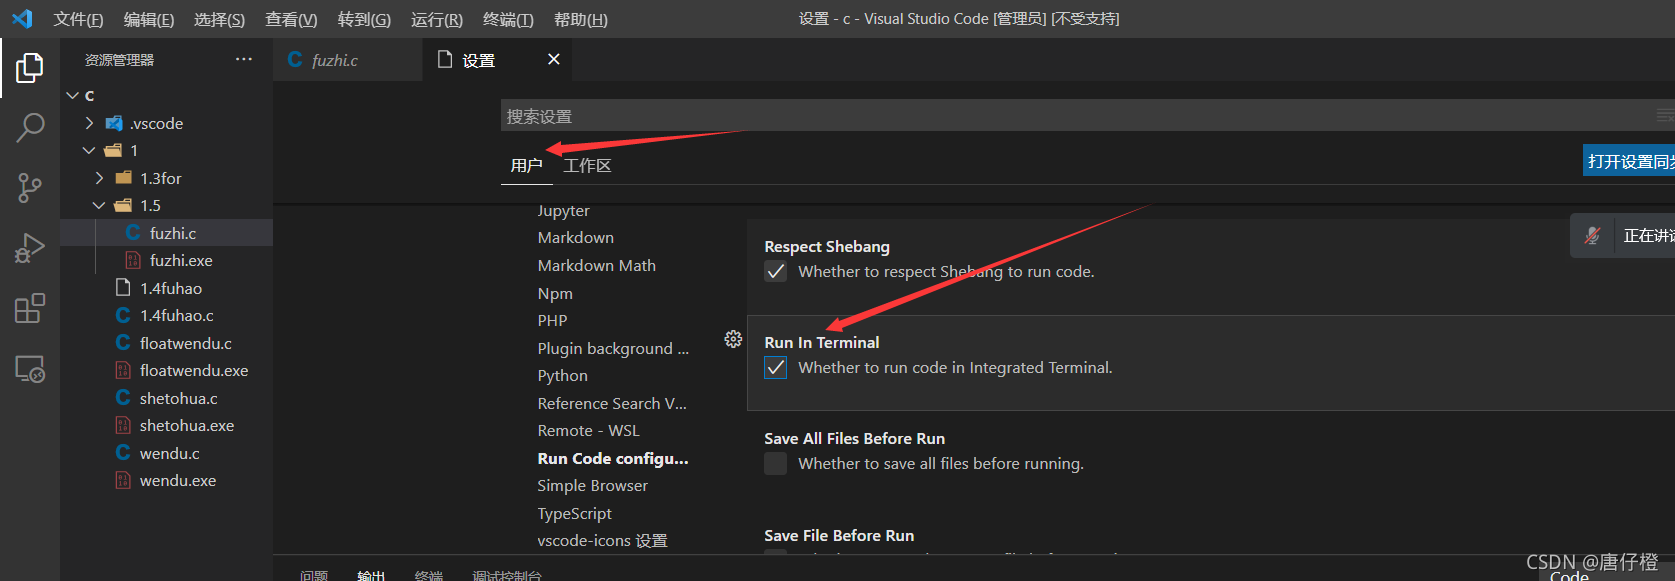This screenshot has height=581, width=1675.
Task: Expand the .vscode folder chevron
Action: [89, 123]
